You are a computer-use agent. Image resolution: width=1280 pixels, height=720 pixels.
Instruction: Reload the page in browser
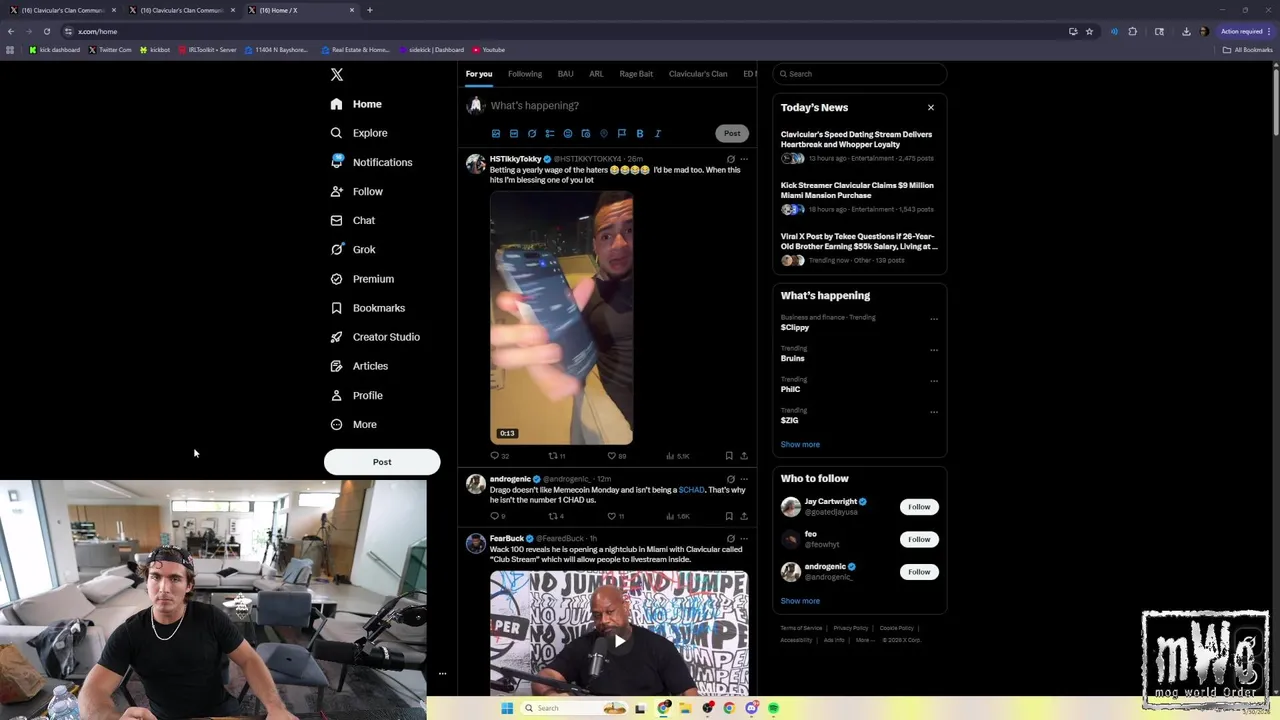point(46,31)
